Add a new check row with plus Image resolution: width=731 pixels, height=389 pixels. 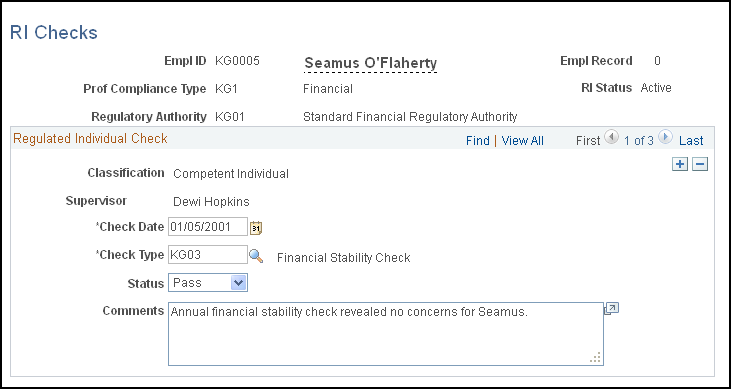680,164
